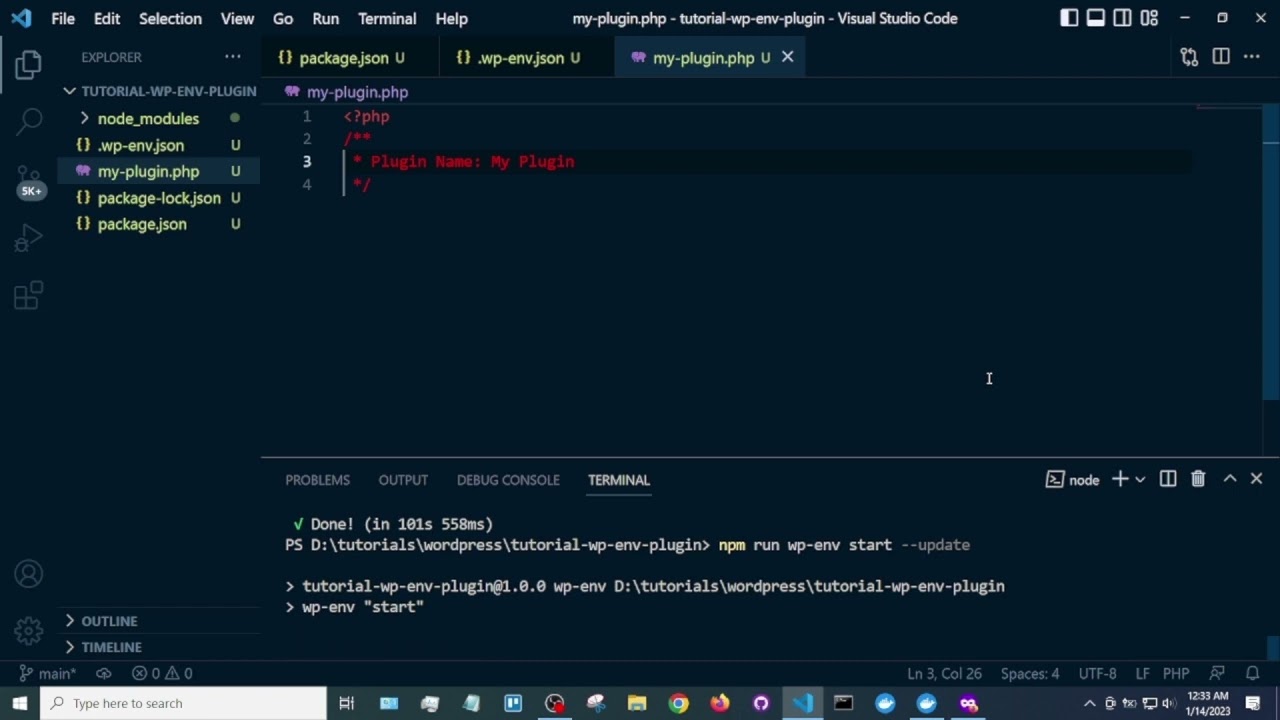Click the feedback icon in status bar
The height and width of the screenshot is (720, 1280).
pyautogui.click(x=1217, y=674)
